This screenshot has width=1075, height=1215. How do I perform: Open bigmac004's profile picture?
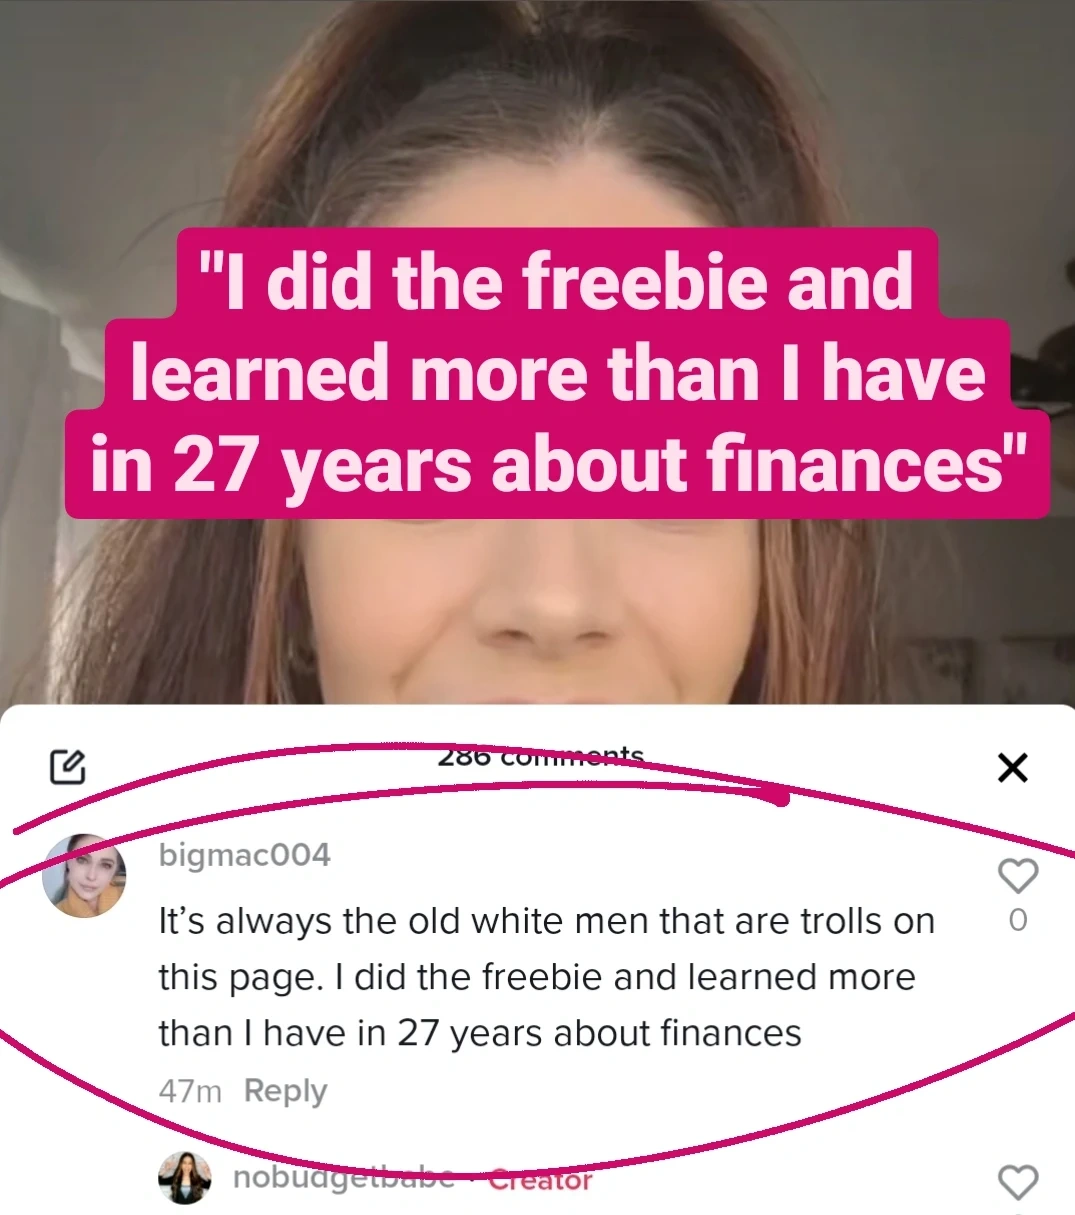point(85,876)
